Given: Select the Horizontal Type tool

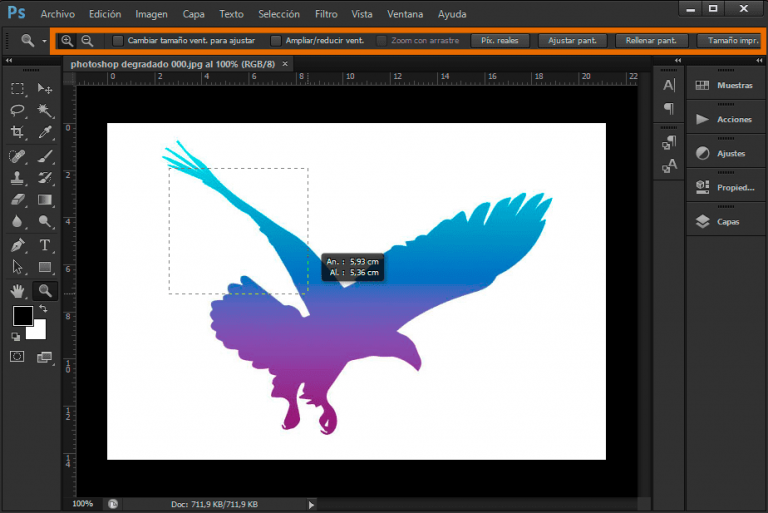Looking at the screenshot, I should (x=45, y=245).
